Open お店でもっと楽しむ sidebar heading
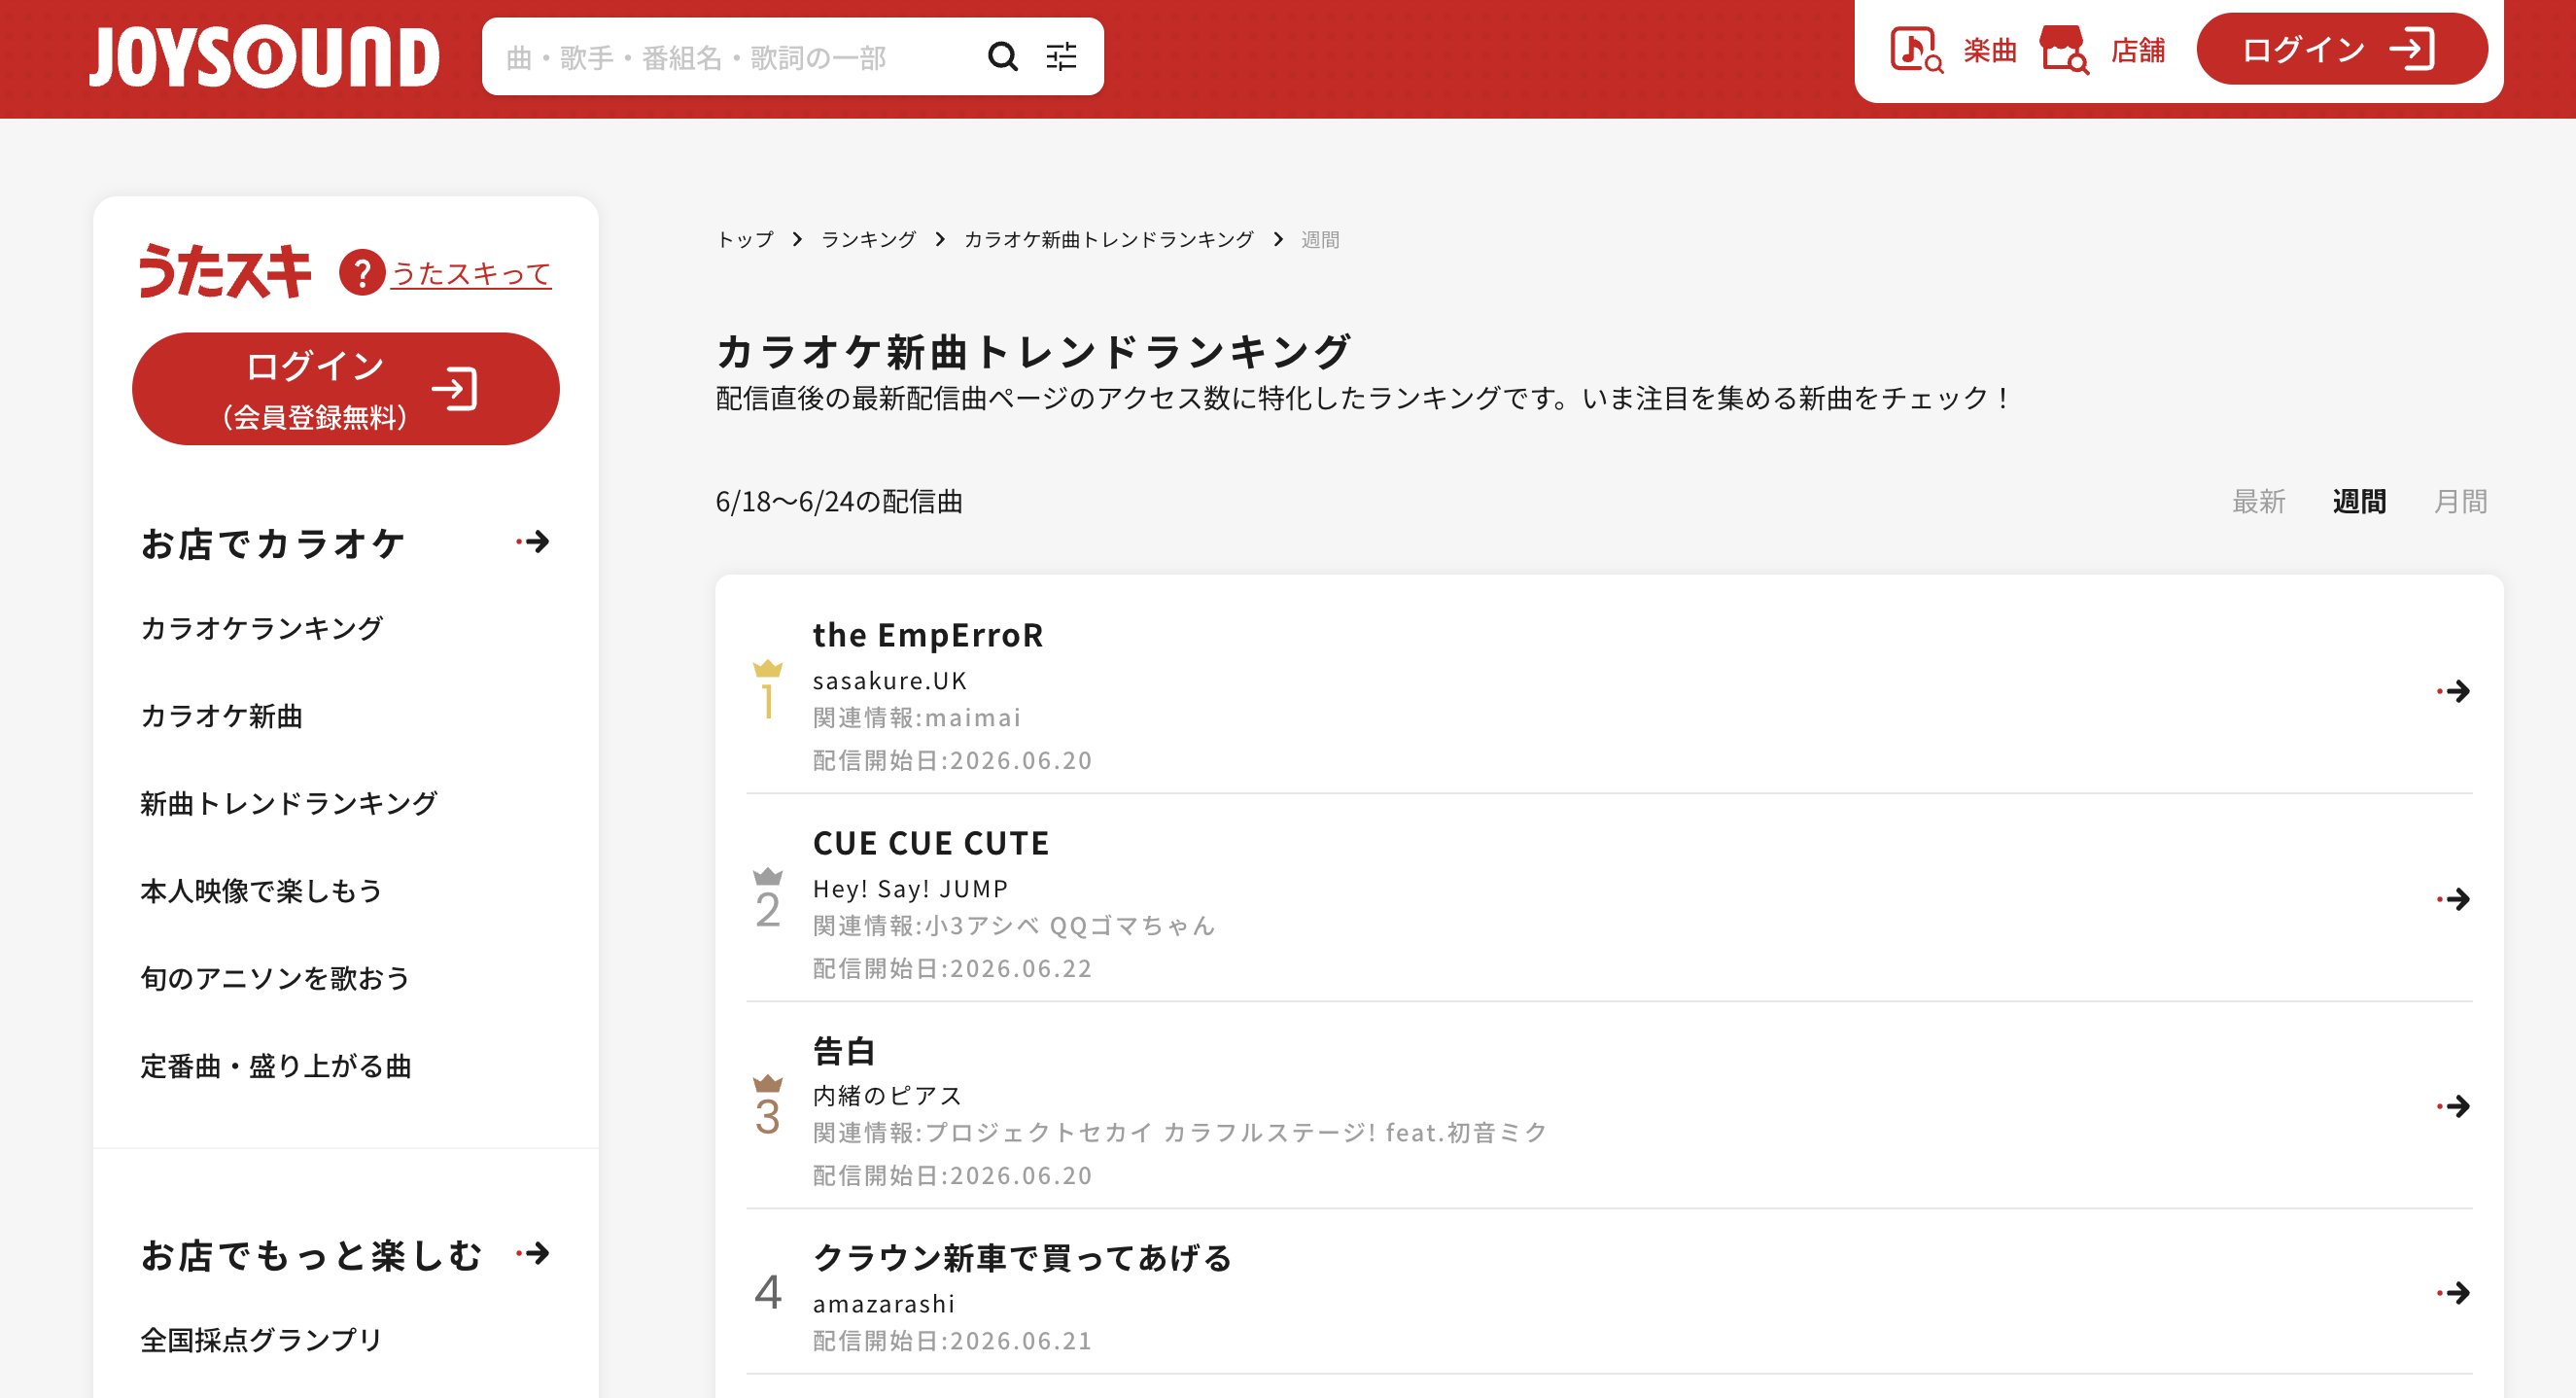This screenshot has height=1398, width=2576. [x=312, y=1255]
